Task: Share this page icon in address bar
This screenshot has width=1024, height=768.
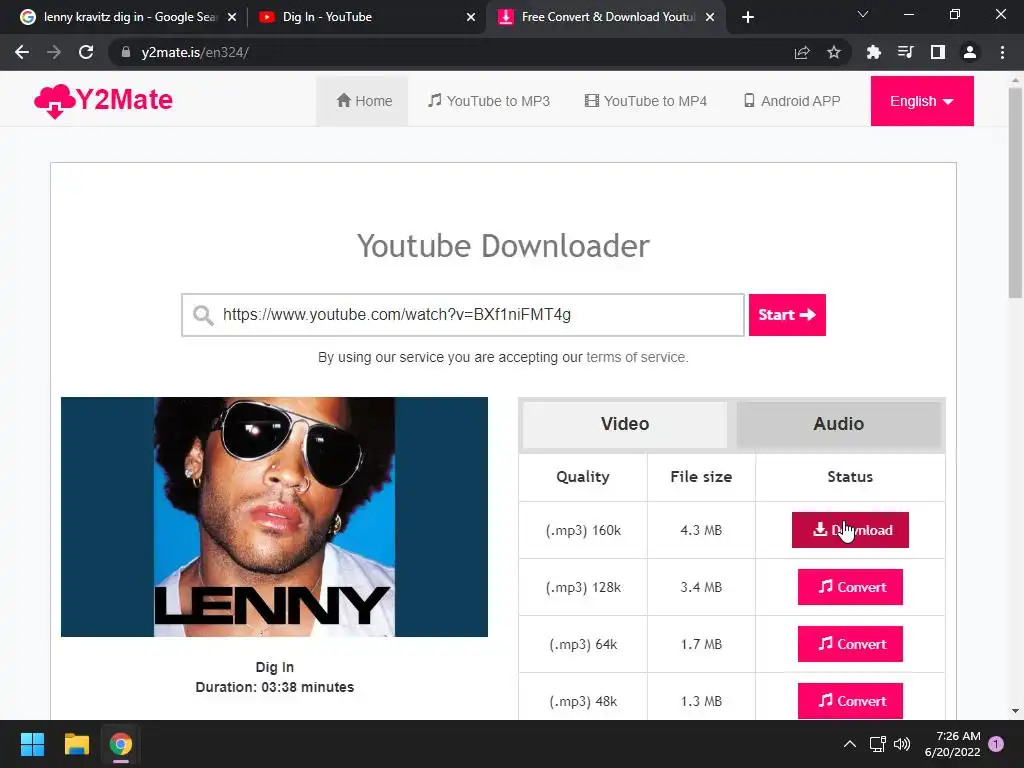Action: (x=802, y=52)
